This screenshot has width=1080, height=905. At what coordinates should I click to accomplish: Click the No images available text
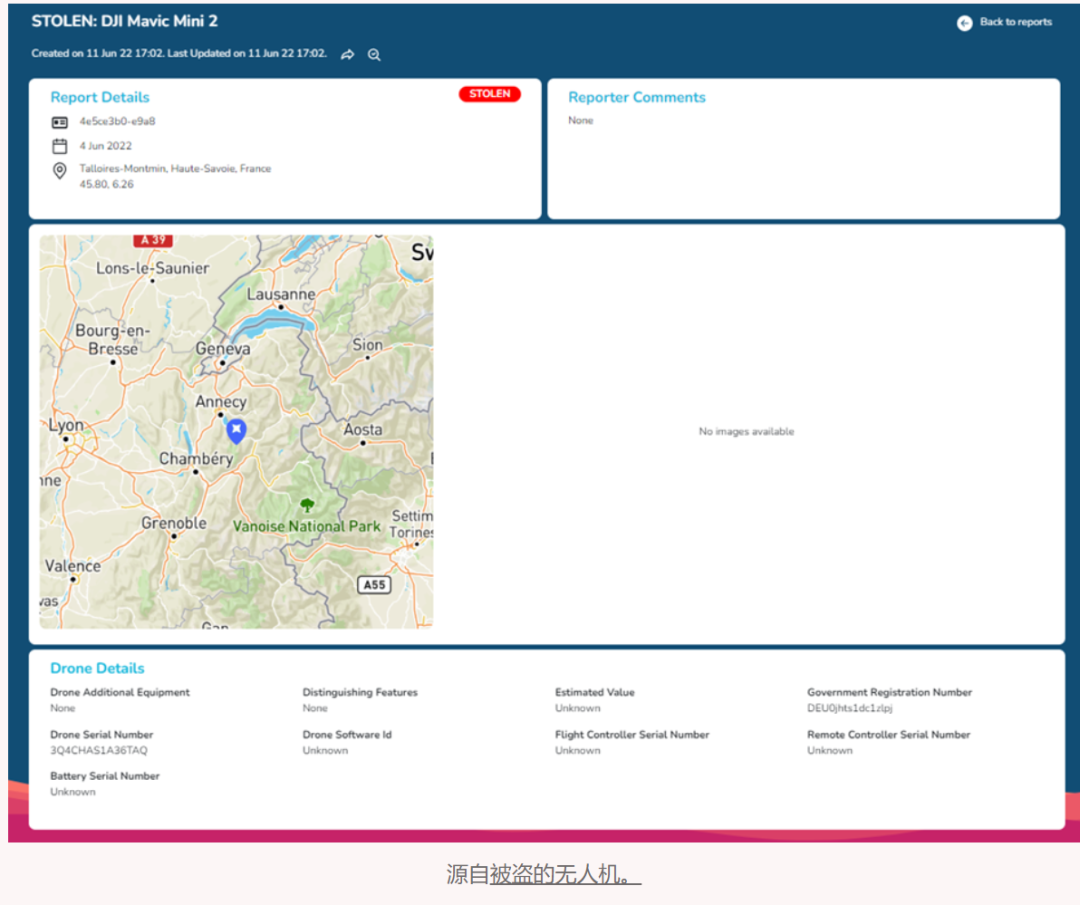pyautogui.click(x=746, y=431)
